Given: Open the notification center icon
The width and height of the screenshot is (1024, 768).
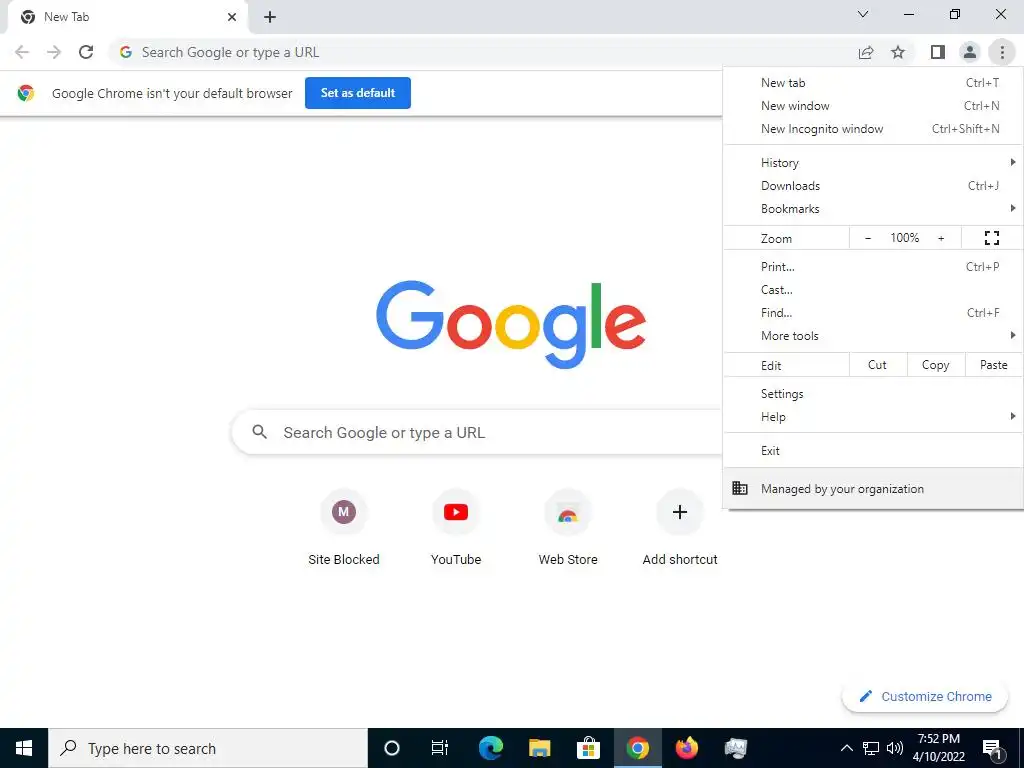Looking at the screenshot, I should click(992, 748).
